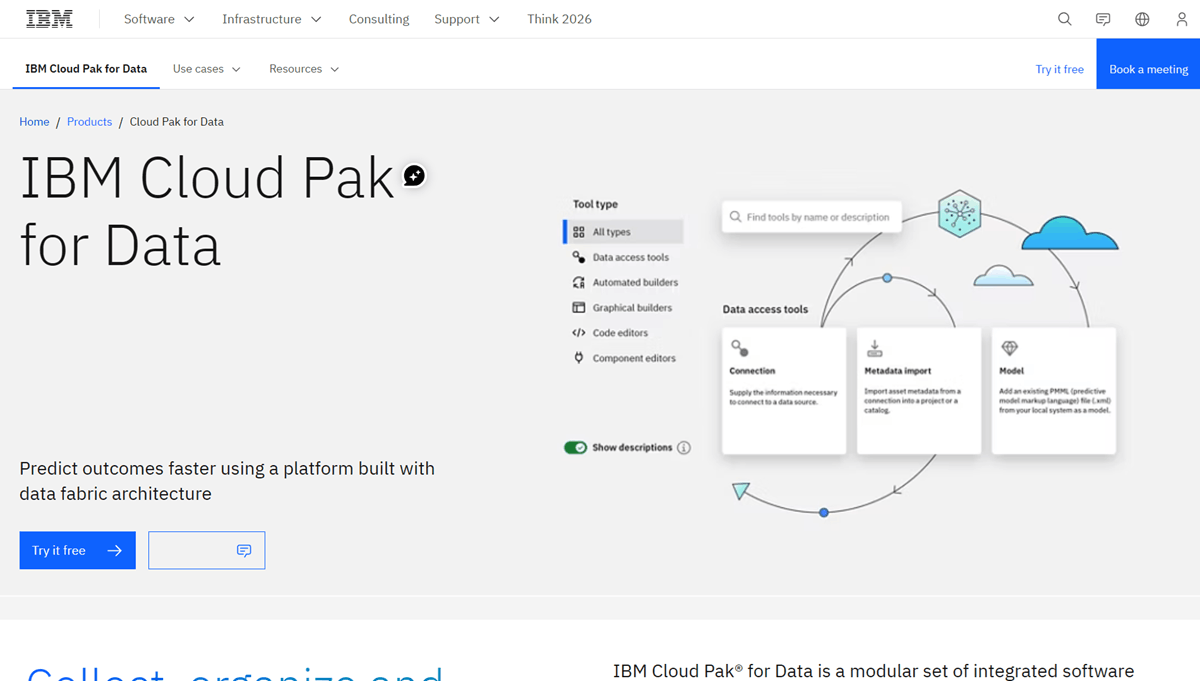Click the Automated builders icon
This screenshot has height=681, width=1200.
[x=579, y=282]
